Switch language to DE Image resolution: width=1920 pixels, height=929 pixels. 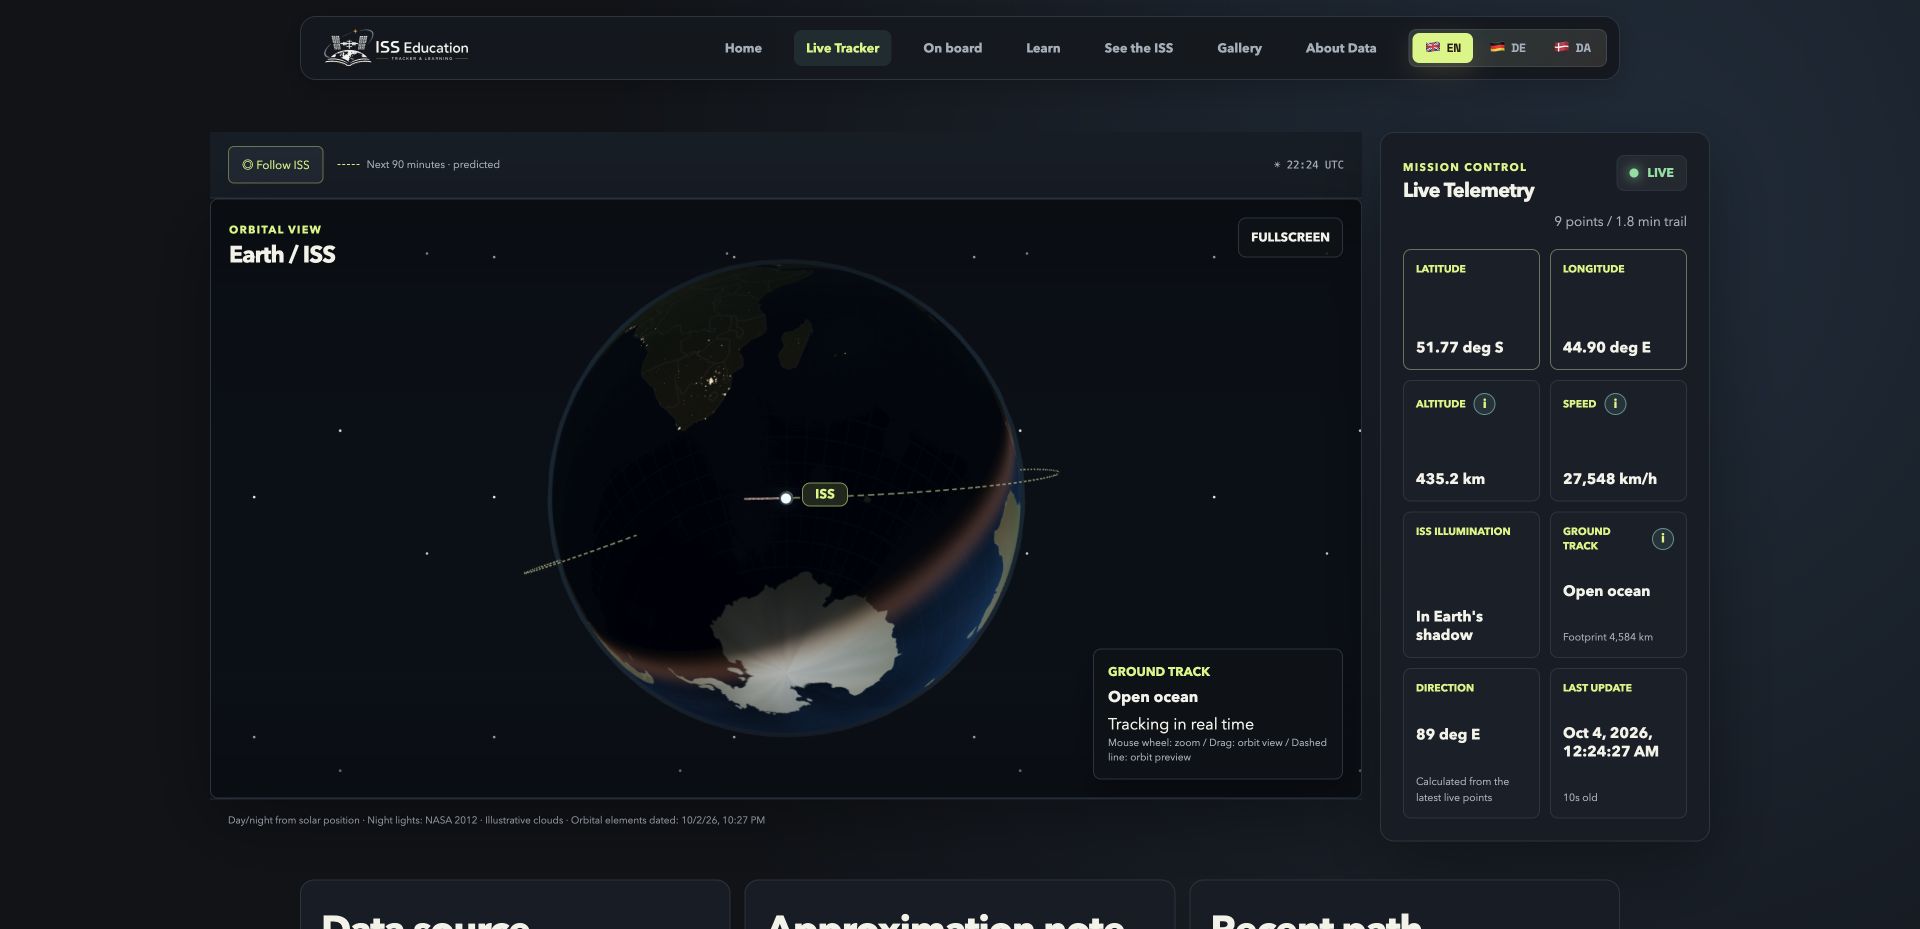pos(1508,48)
